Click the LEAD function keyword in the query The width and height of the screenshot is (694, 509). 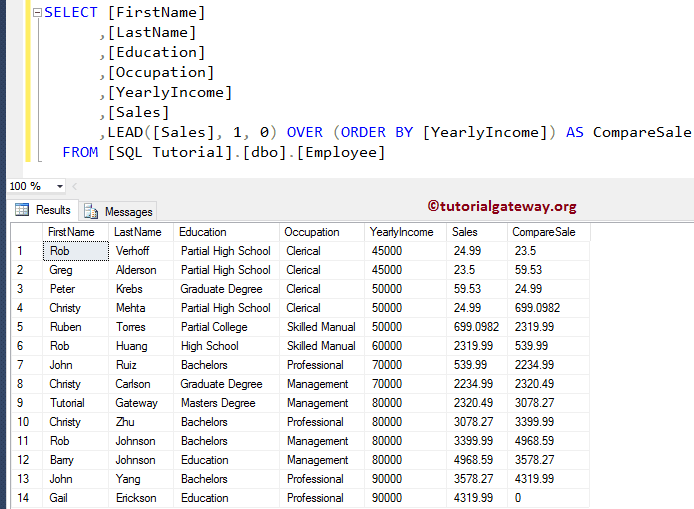(x=125, y=132)
